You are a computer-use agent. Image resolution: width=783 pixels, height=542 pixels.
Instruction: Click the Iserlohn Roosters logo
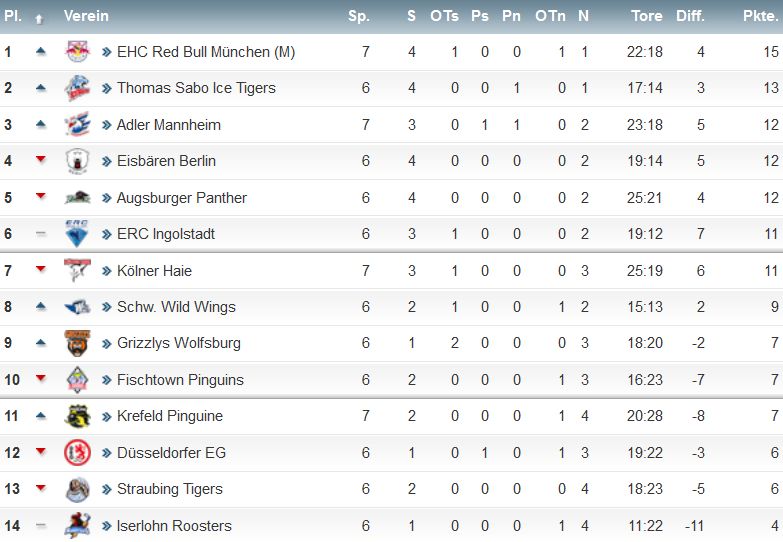pos(77,526)
